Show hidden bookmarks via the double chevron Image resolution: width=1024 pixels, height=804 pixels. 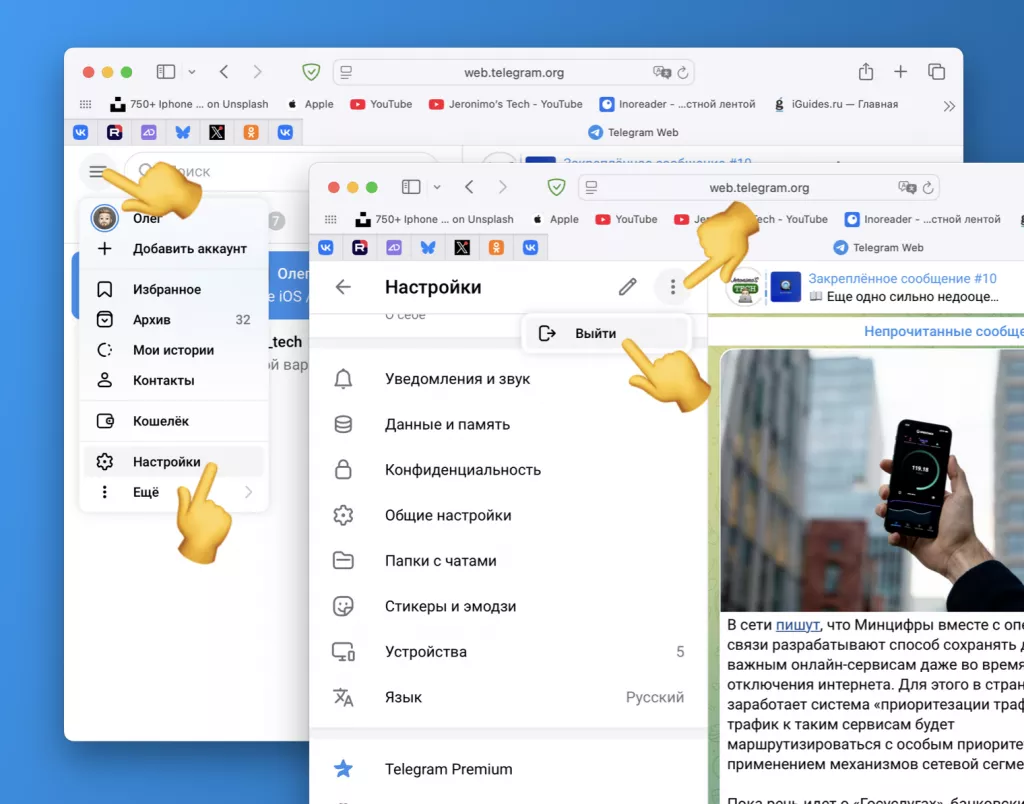click(x=949, y=104)
